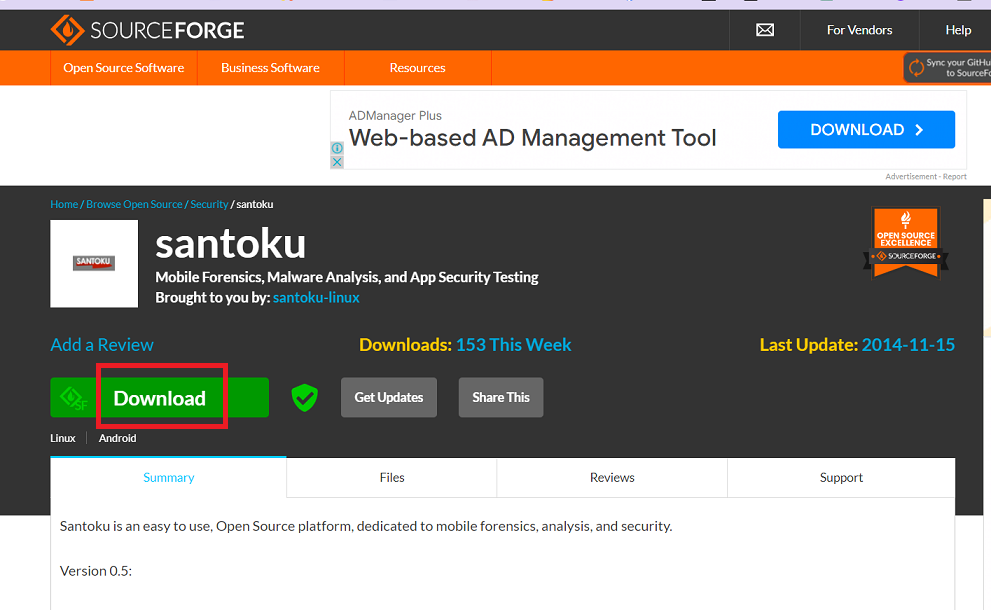Open the Help link

[958, 30]
